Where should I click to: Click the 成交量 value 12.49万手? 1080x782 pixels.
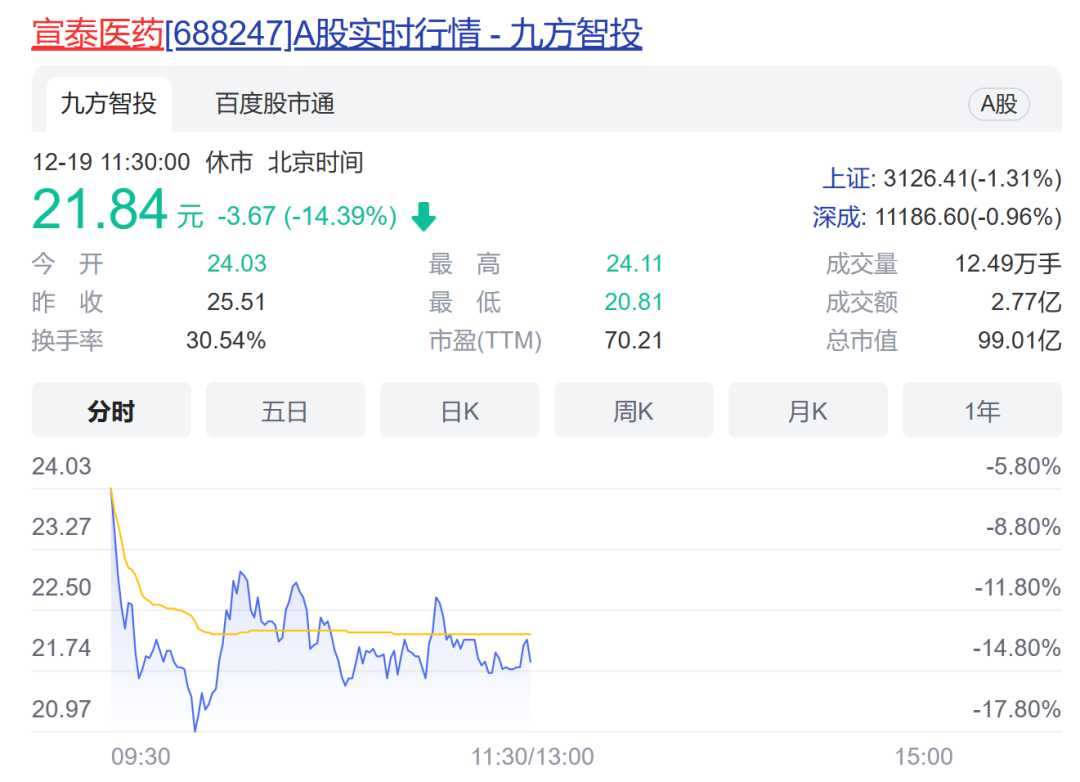pyautogui.click(x=1008, y=263)
